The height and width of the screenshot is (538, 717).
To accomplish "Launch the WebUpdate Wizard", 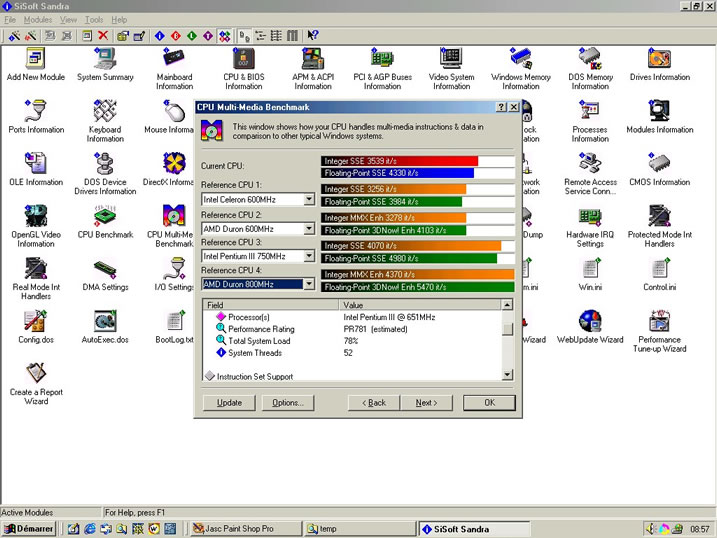I will (x=590, y=327).
